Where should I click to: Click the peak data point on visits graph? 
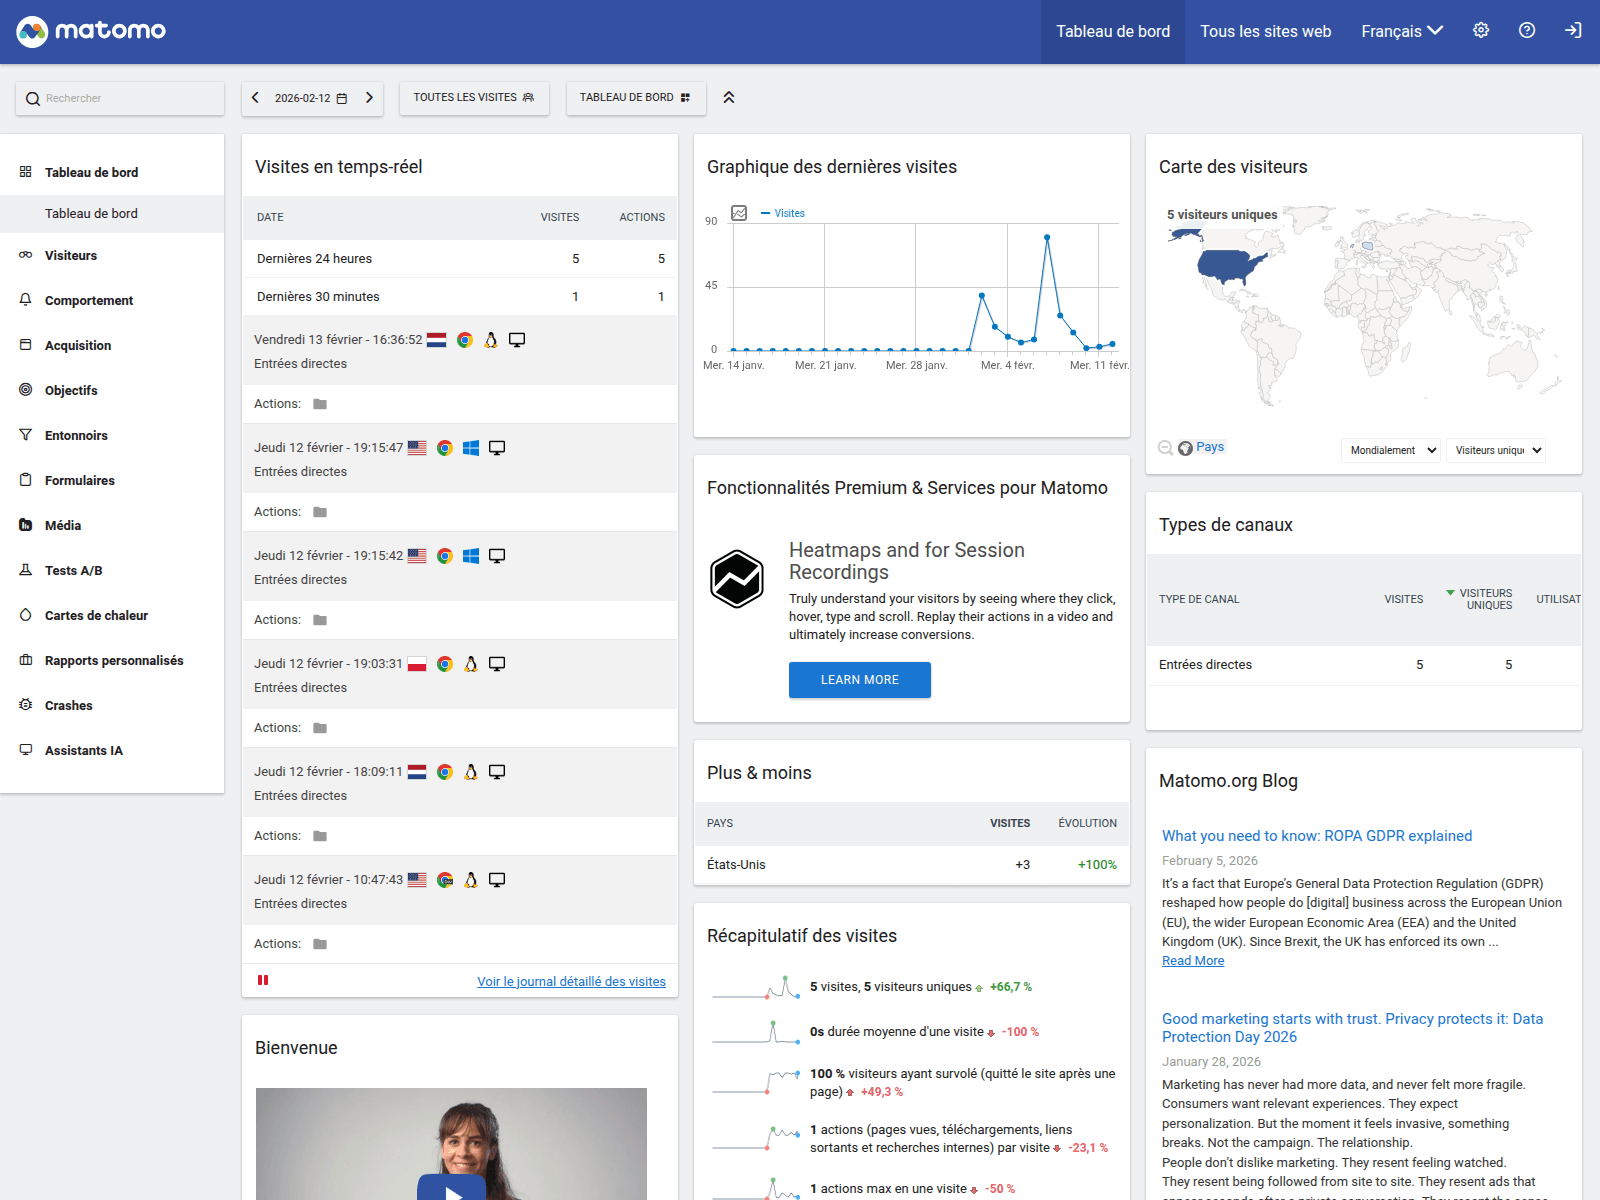[x=1047, y=237]
